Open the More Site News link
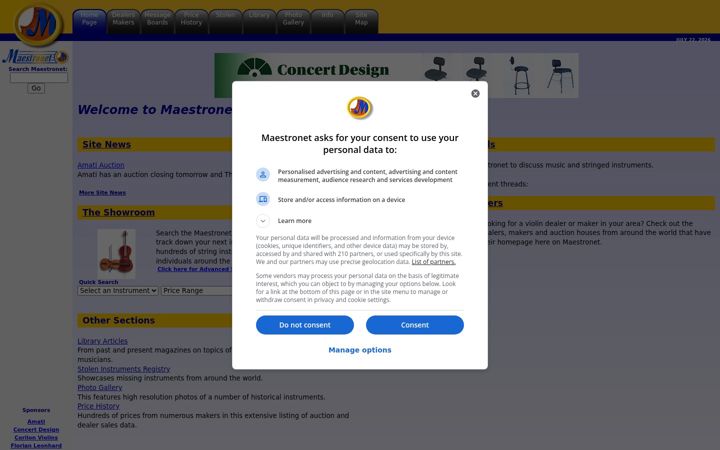The width and height of the screenshot is (720, 450). (x=102, y=192)
